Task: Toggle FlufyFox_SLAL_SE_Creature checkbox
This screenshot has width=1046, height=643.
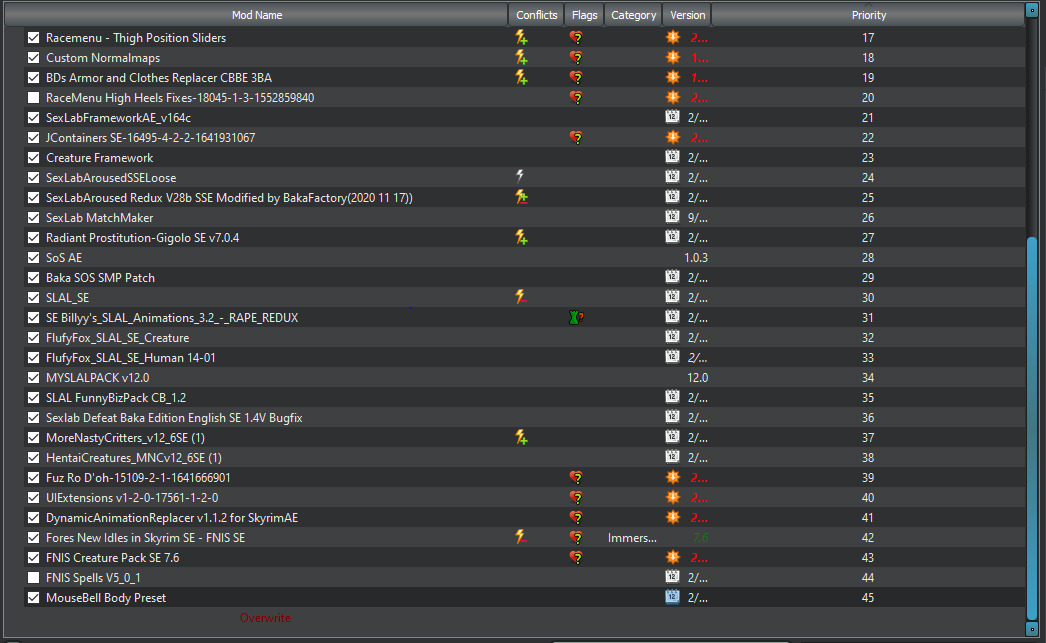Action: click(33, 338)
